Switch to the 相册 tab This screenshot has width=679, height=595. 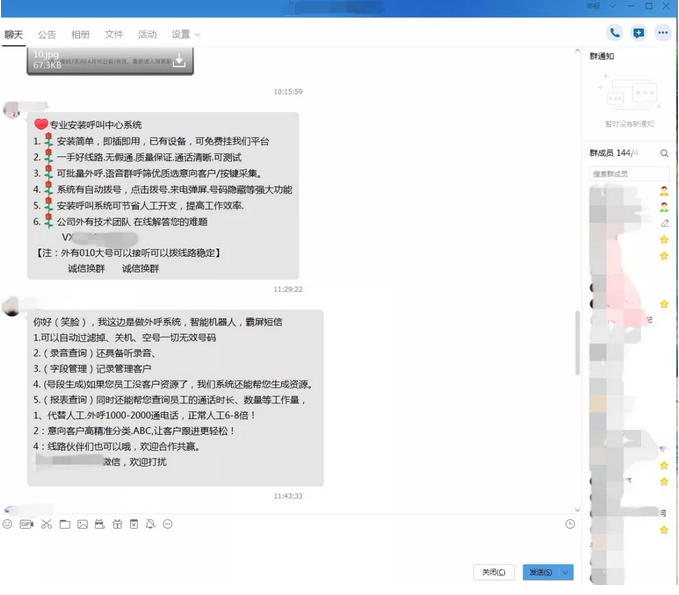80,34
